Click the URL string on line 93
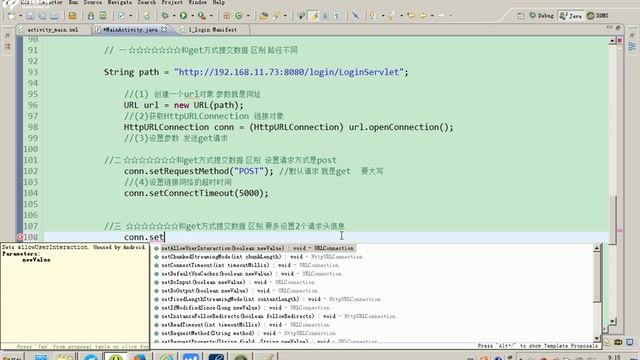The width and height of the screenshot is (640, 360). click(289, 72)
